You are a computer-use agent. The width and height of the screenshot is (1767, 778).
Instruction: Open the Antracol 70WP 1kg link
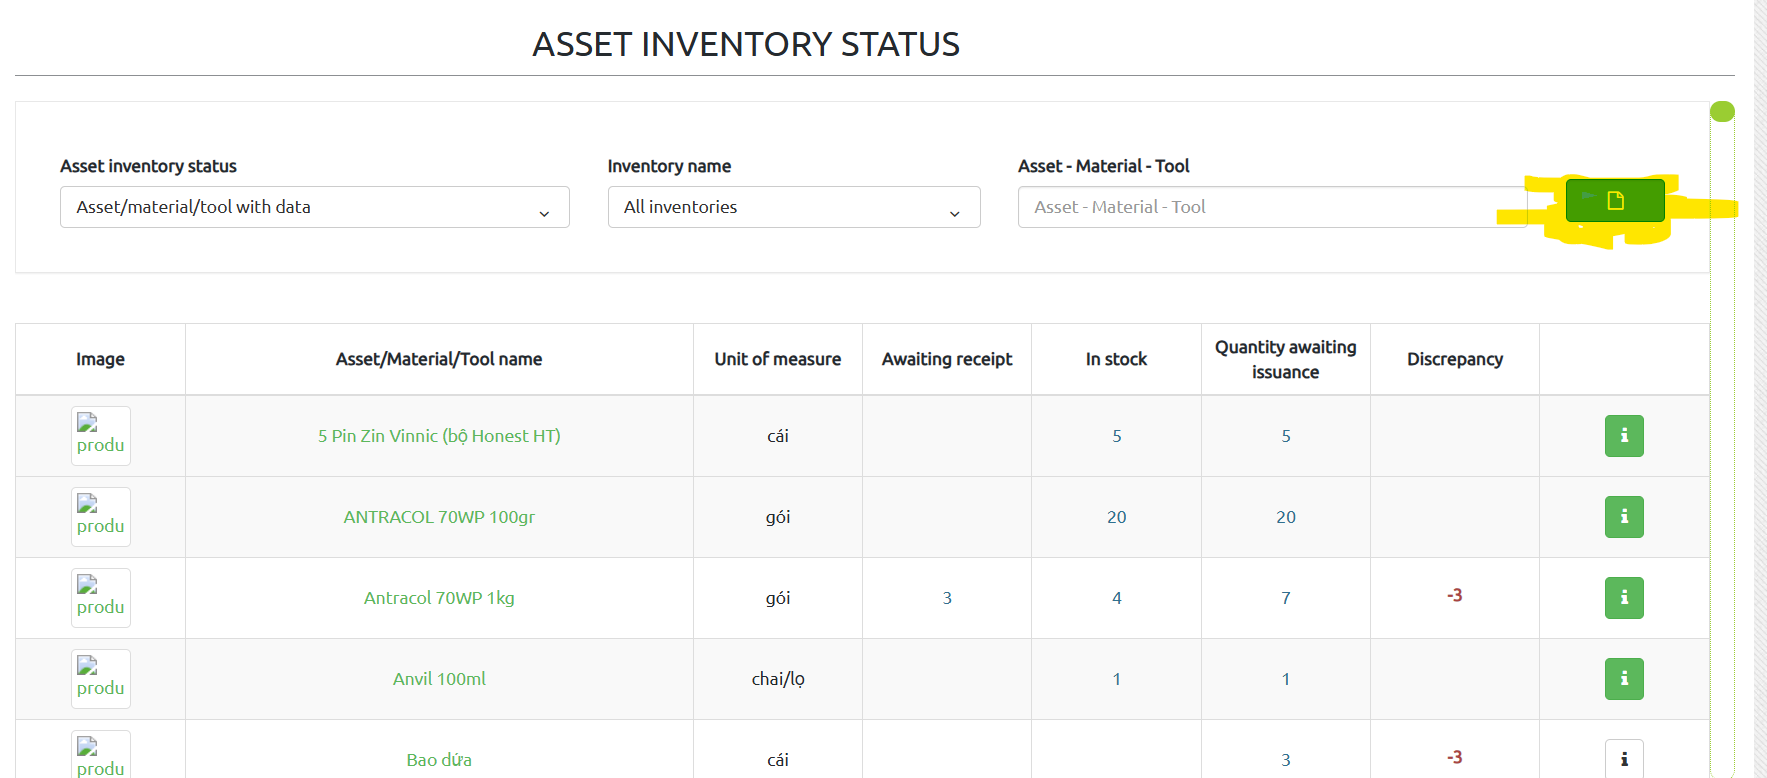[x=439, y=598]
